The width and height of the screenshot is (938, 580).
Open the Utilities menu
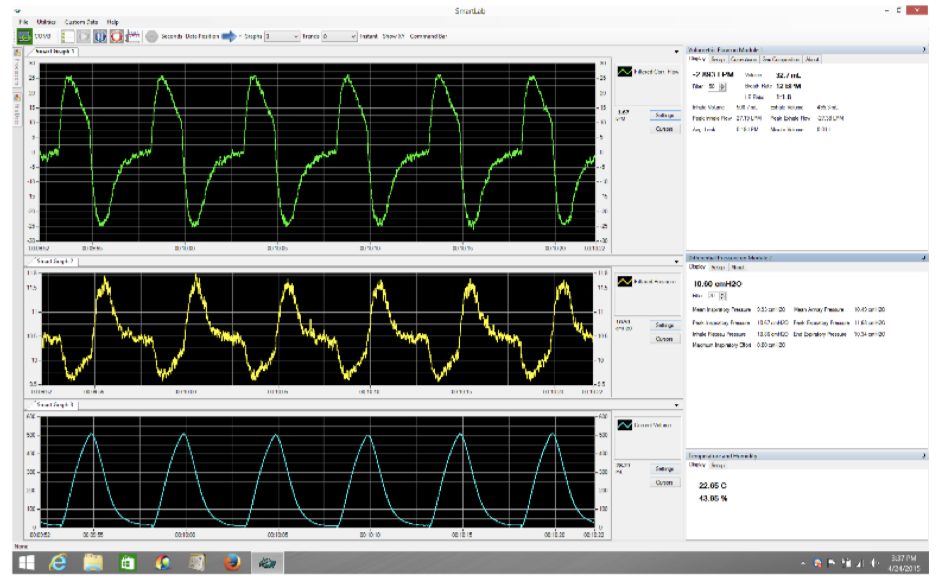click(x=46, y=21)
